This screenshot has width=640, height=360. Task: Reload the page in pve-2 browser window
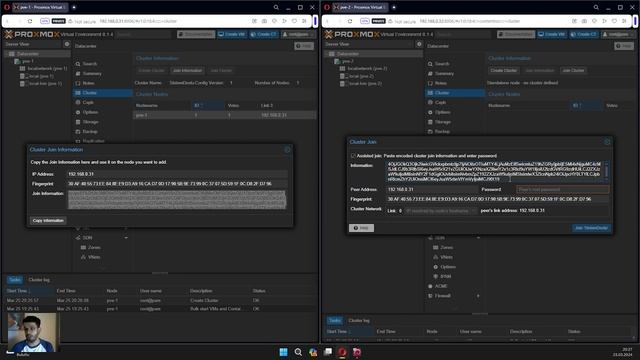click(350, 21)
